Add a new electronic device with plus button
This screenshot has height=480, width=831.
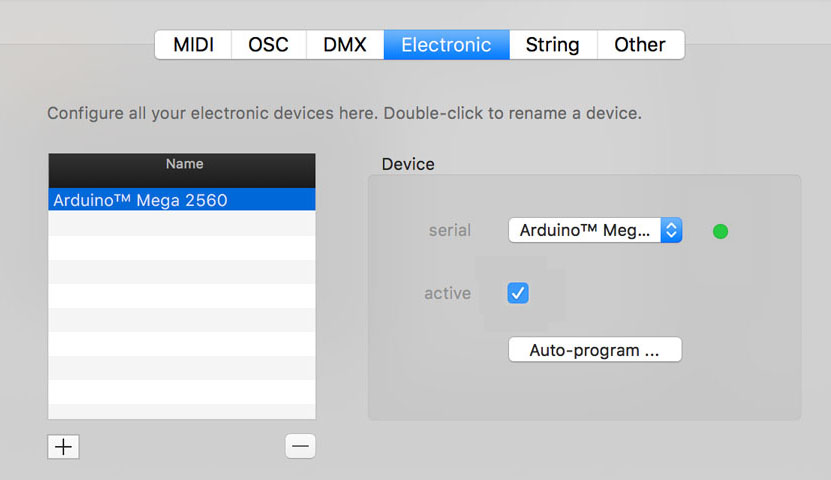point(63,447)
